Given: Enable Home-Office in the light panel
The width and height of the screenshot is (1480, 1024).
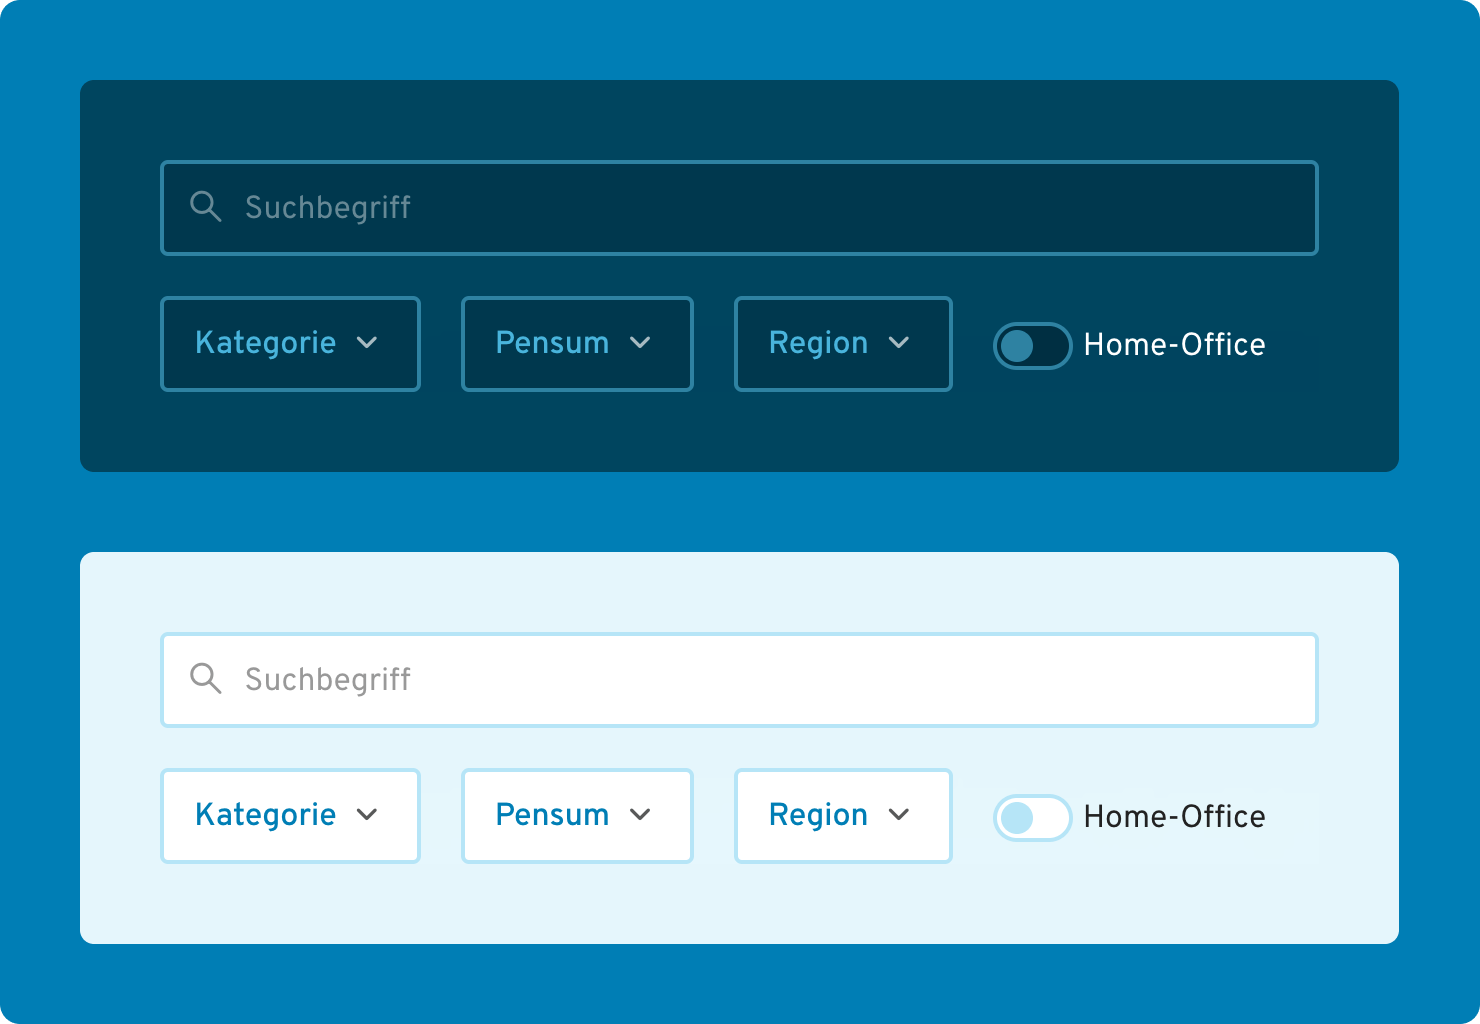Looking at the screenshot, I should click(1032, 818).
